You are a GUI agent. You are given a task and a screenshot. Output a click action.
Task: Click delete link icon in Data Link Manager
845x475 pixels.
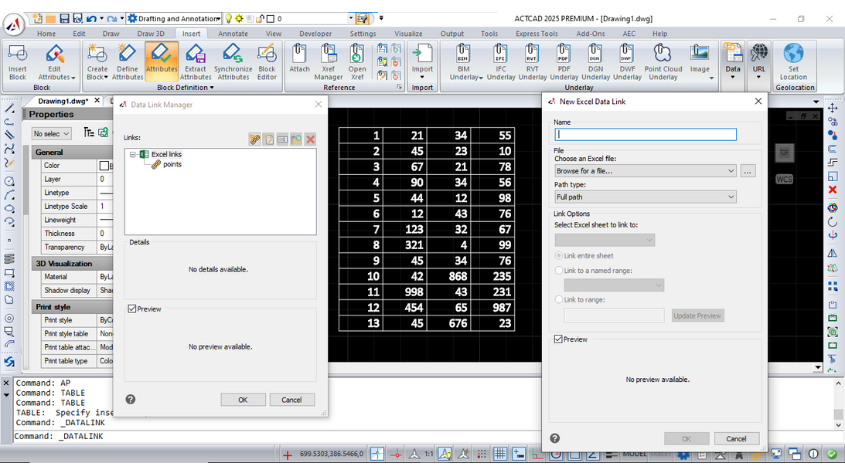(x=310, y=140)
